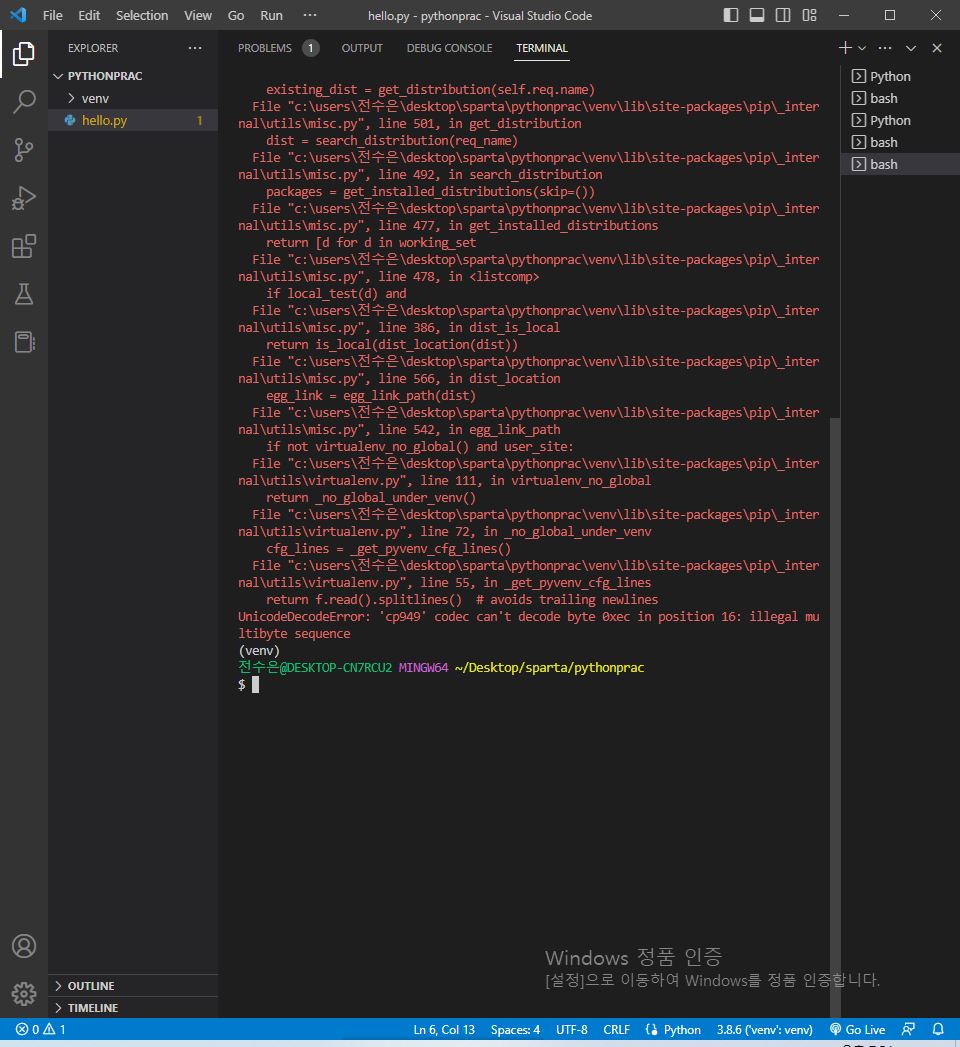The width and height of the screenshot is (960, 1047).
Task: Click errors and warnings status indicator
Action: coord(41,1029)
